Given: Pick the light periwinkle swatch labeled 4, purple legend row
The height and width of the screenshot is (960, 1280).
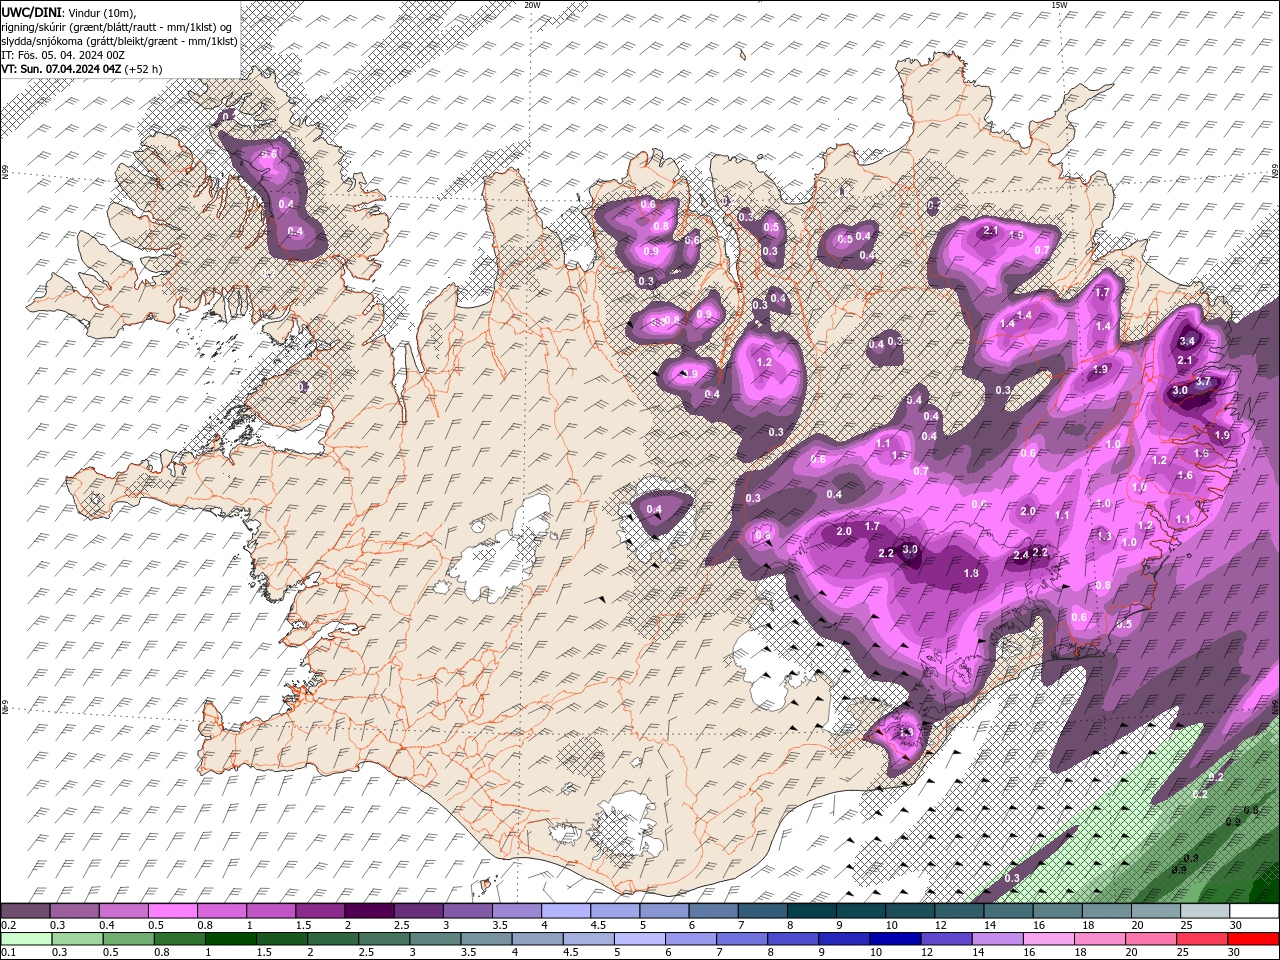Looking at the screenshot, I should (566, 911).
